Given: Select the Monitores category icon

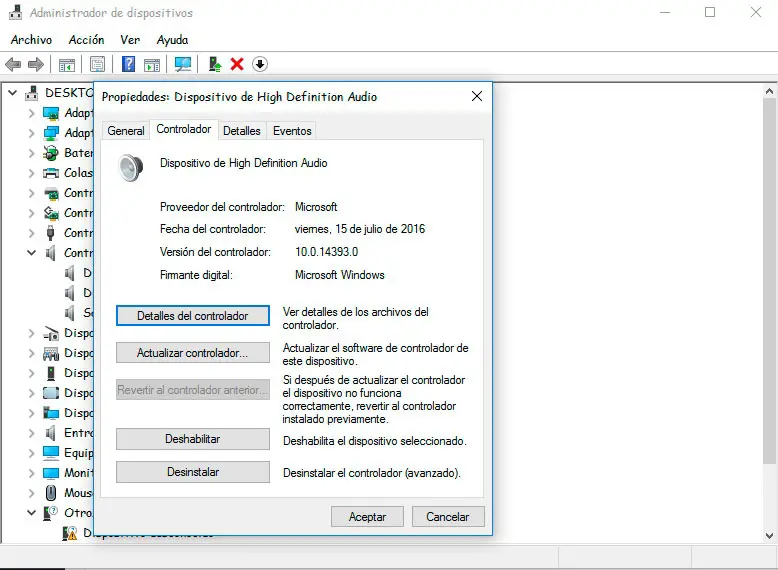Looking at the screenshot, I should click(51, 473).
